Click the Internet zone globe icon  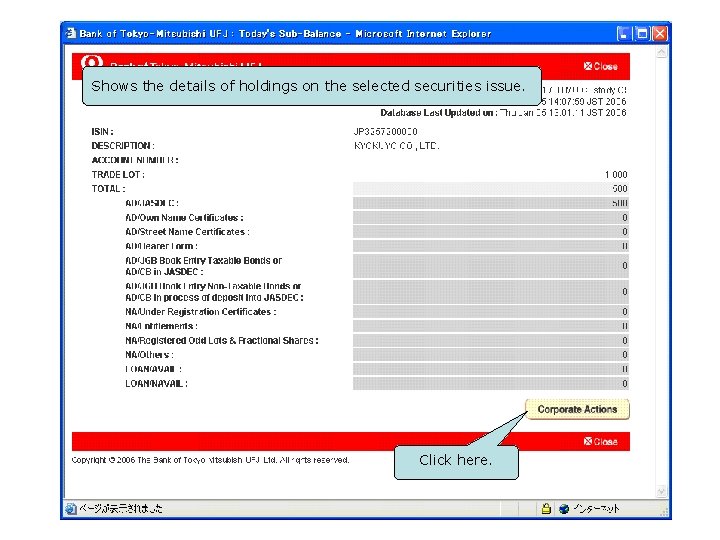click(564, 508)
